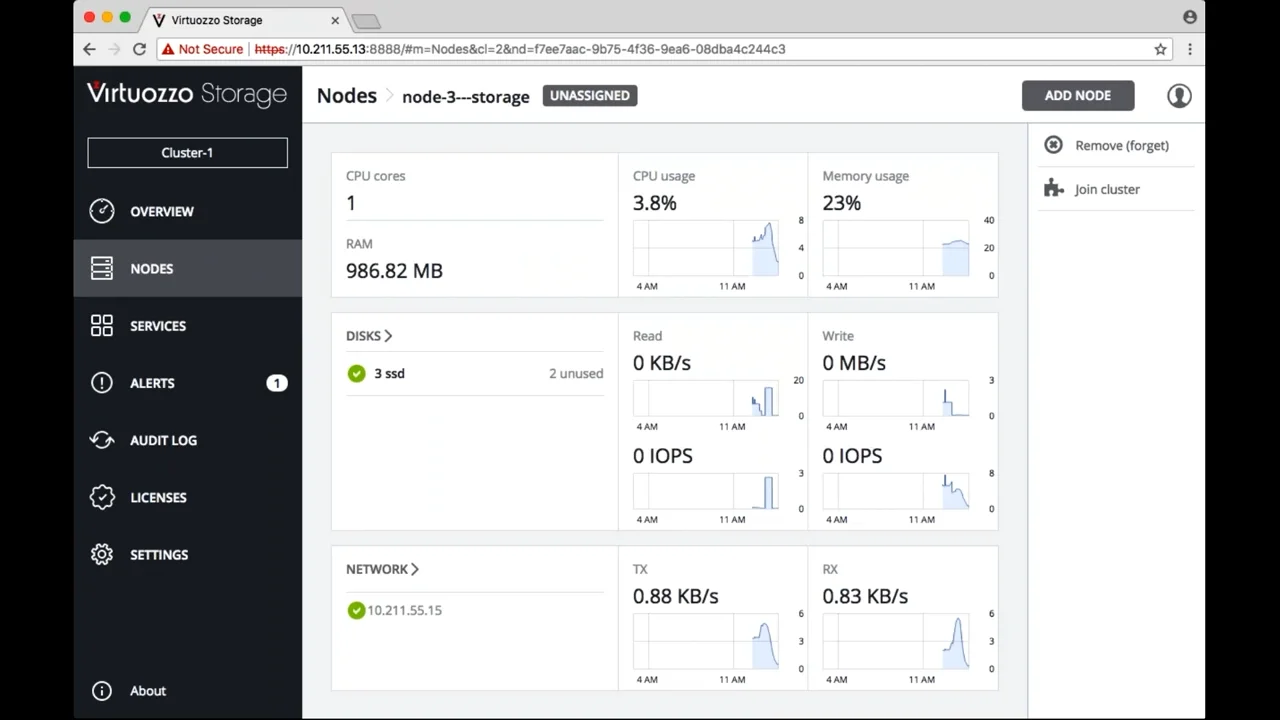The height and width of the screenshot is (720, 1280).
Task: Go back using Nodes breadcrumb
Action: click(346, 95)
